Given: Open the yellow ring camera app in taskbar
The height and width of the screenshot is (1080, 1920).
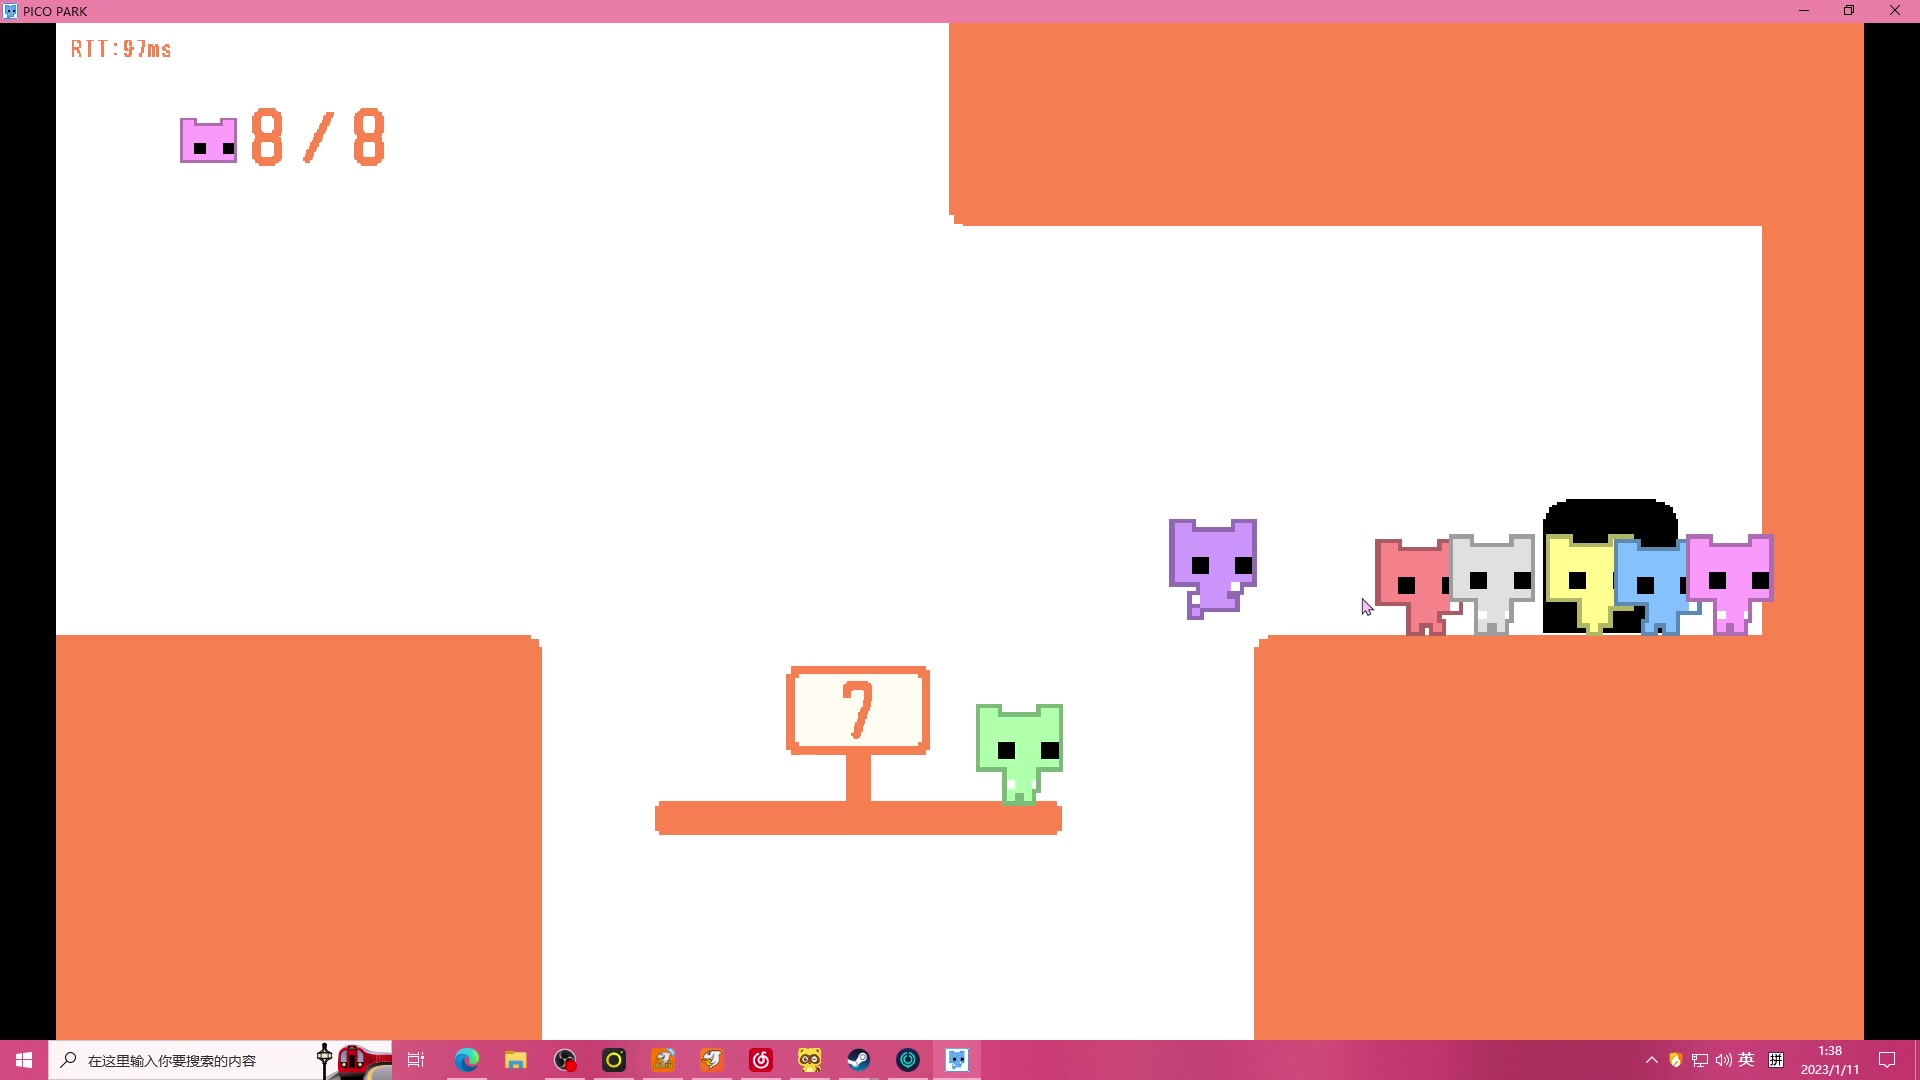Looking at the screenshot, I should click(x=614, y=1060).
